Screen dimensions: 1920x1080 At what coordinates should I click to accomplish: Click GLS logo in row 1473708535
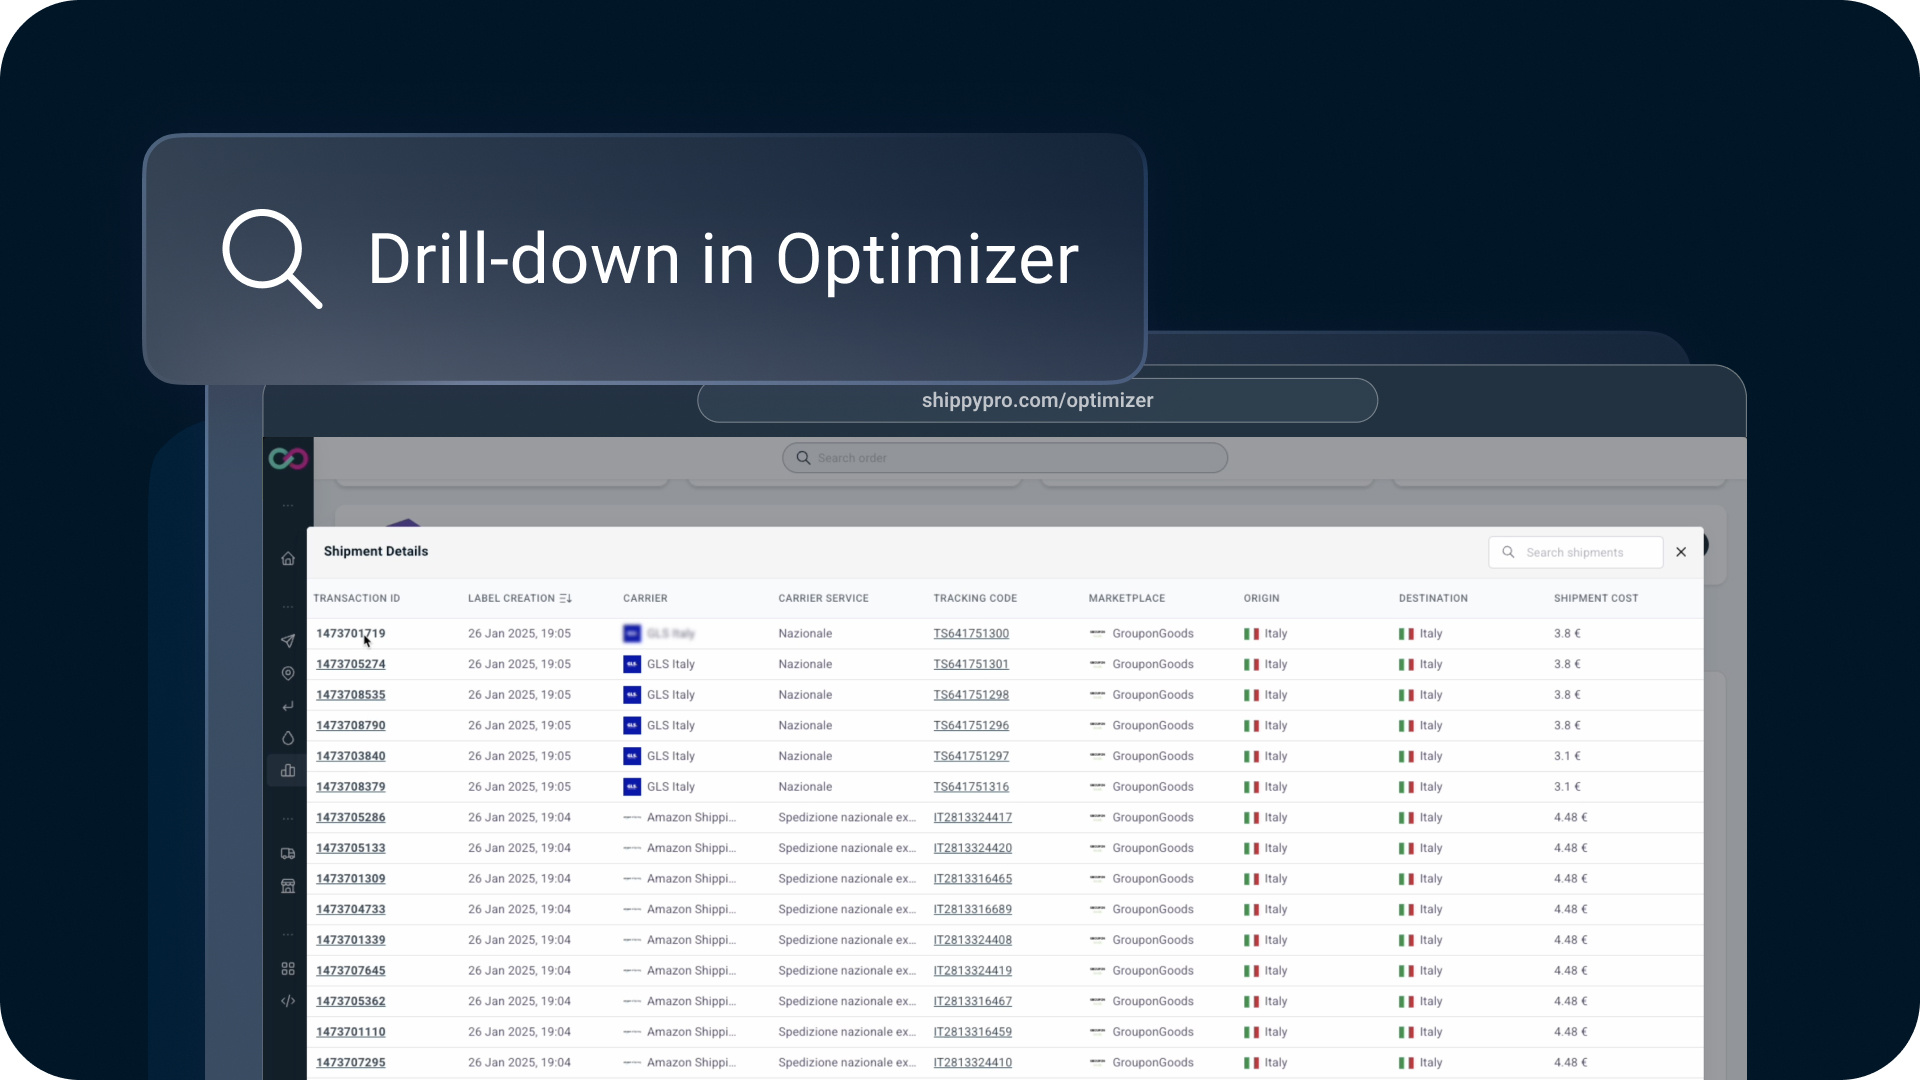click(x=632, y=695)
